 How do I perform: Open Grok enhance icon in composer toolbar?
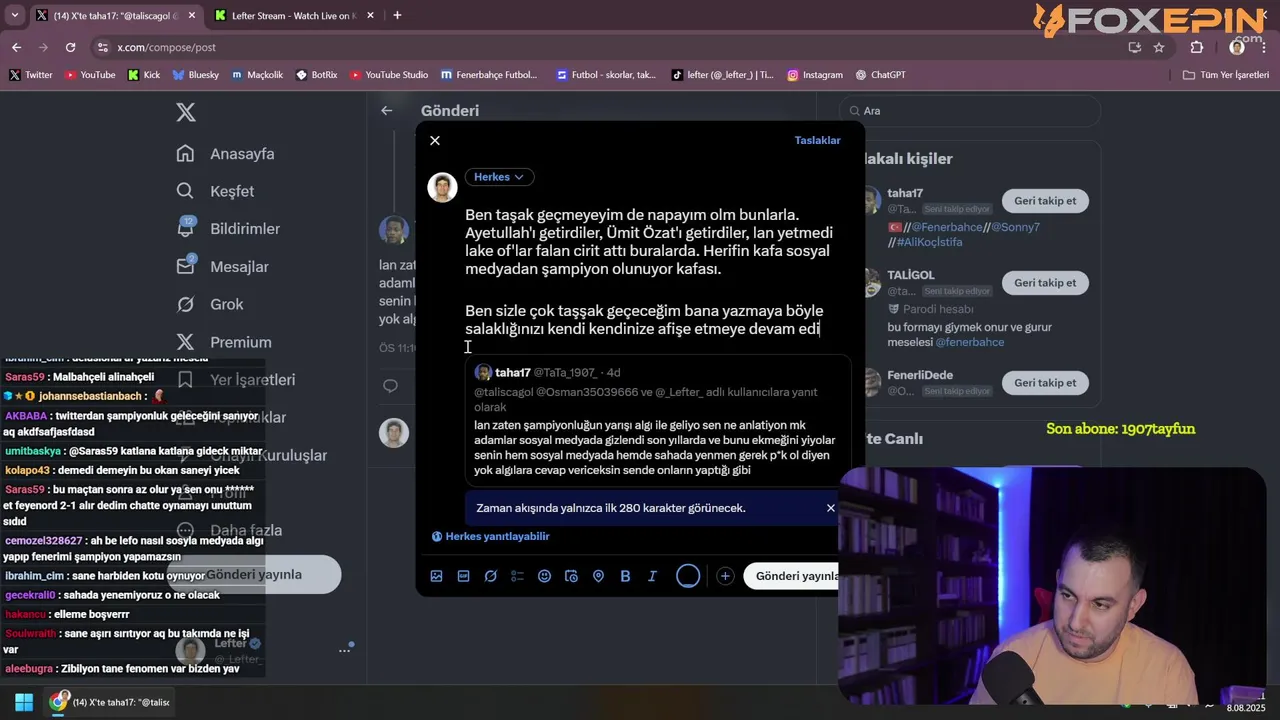490,576
